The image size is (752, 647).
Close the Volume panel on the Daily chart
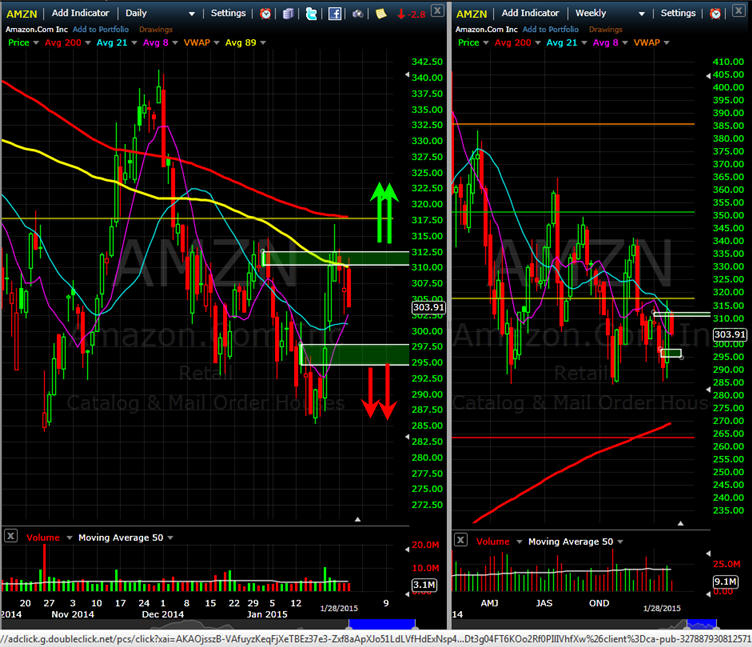coord(10,536)
